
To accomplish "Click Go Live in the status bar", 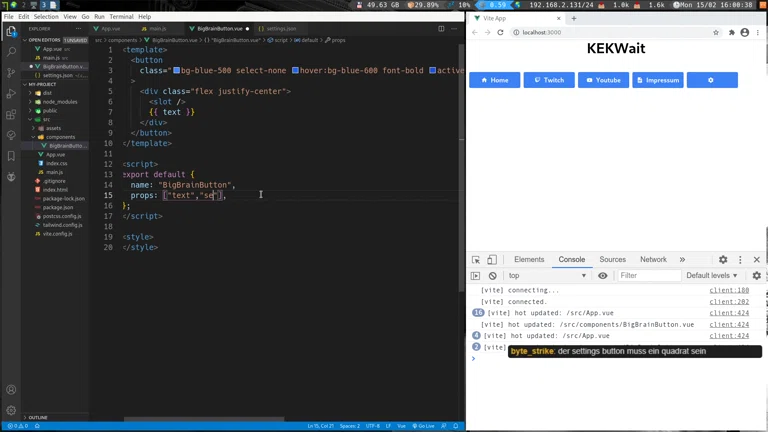I will click(424, 426).
